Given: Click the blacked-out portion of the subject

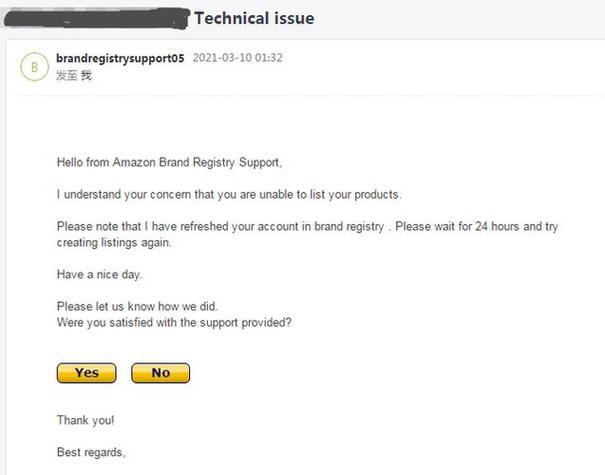Looking at the screenshot, I should (x=97, y=19).
